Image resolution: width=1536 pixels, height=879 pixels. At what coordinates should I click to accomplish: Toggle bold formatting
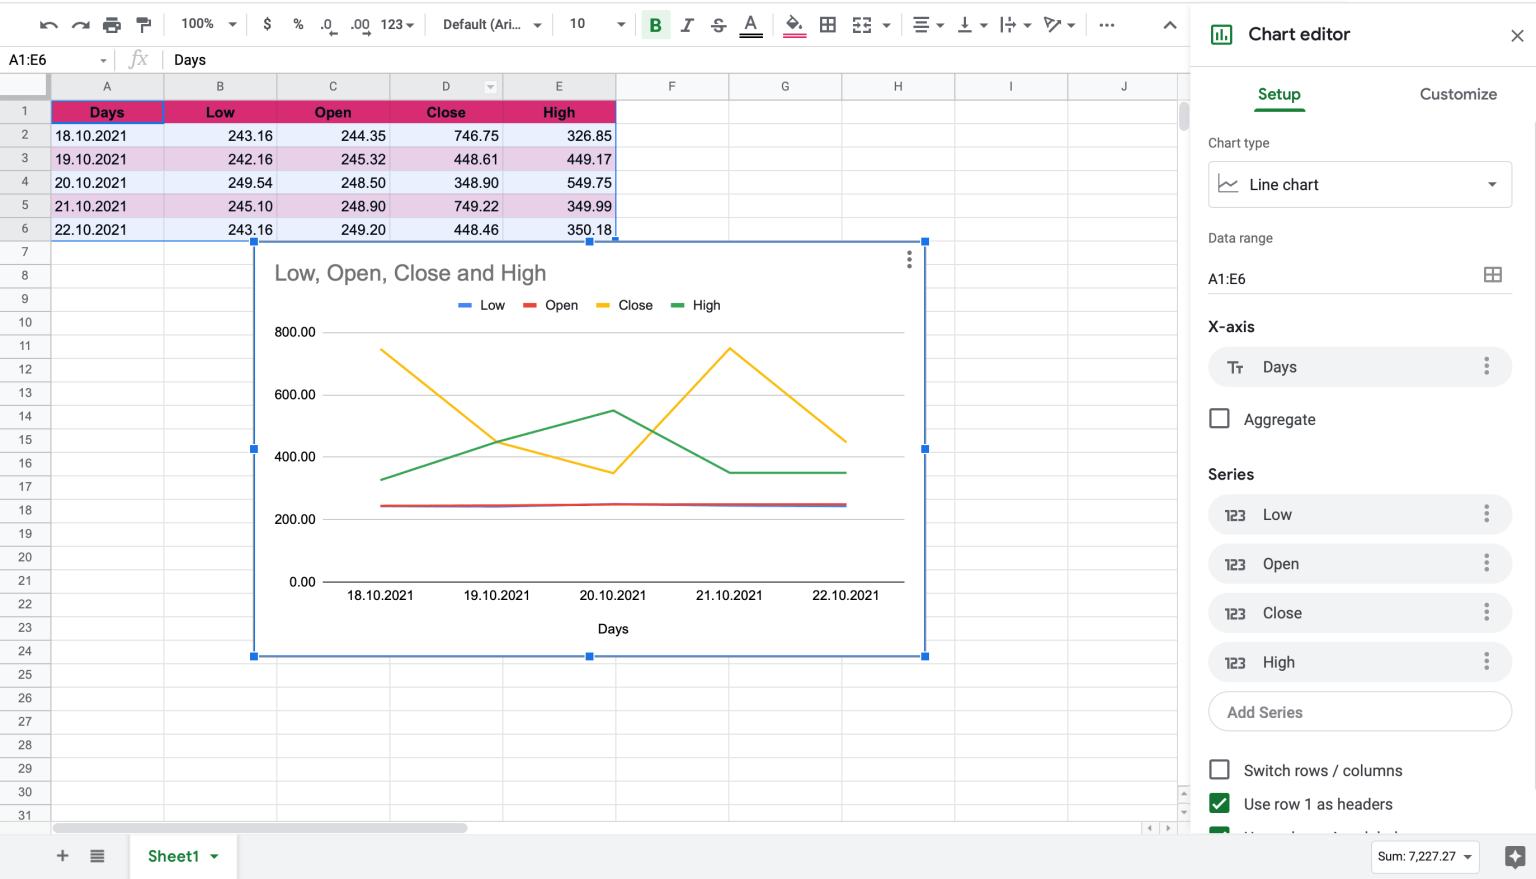(x=655, y=24)
